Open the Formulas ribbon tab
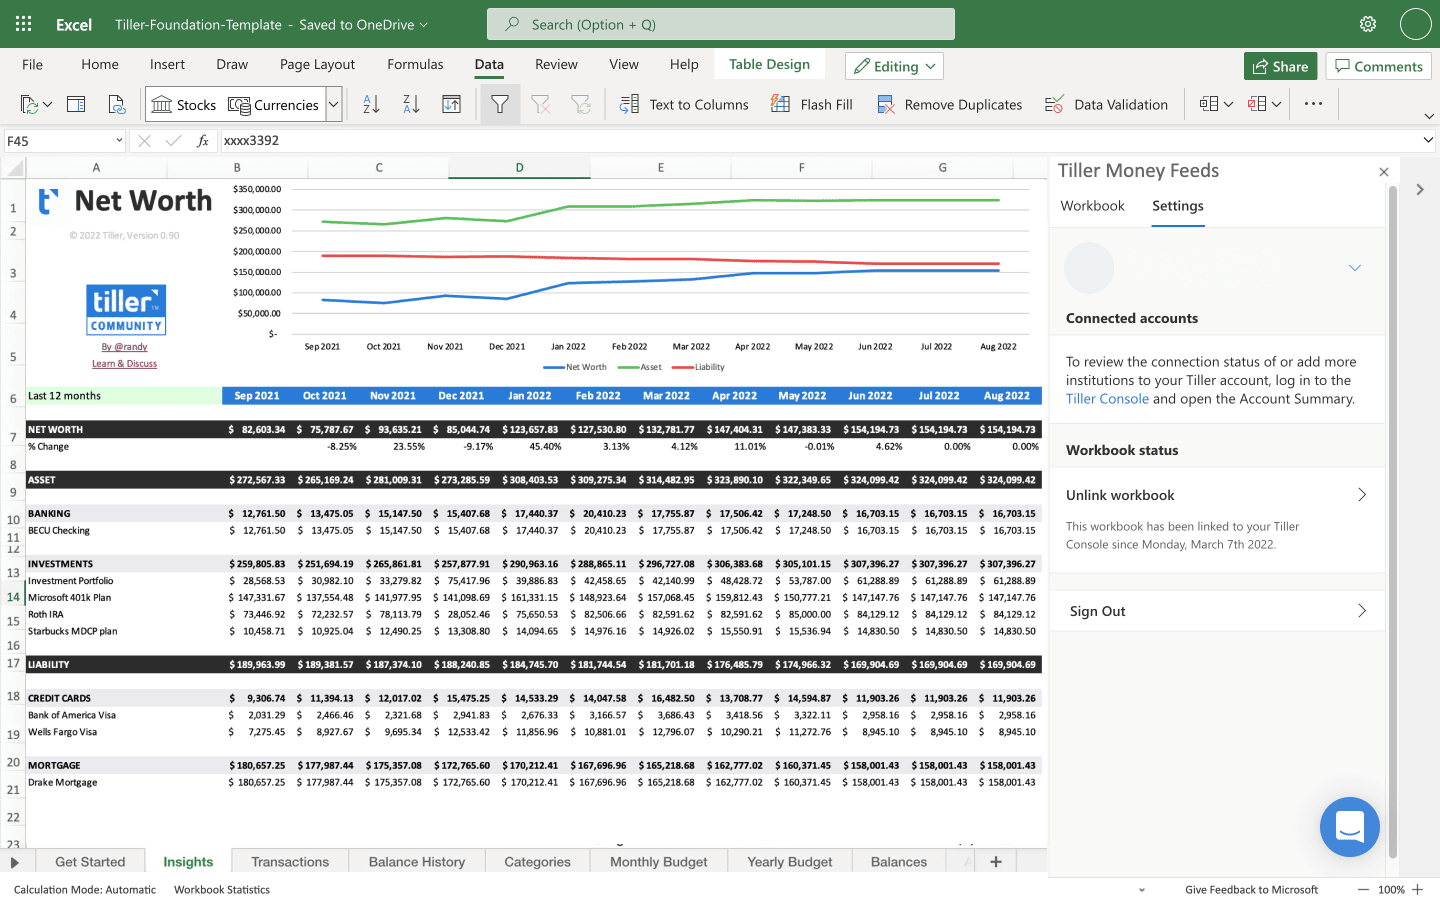Viewport: 1440px width, 900px height. pos(415,64)
